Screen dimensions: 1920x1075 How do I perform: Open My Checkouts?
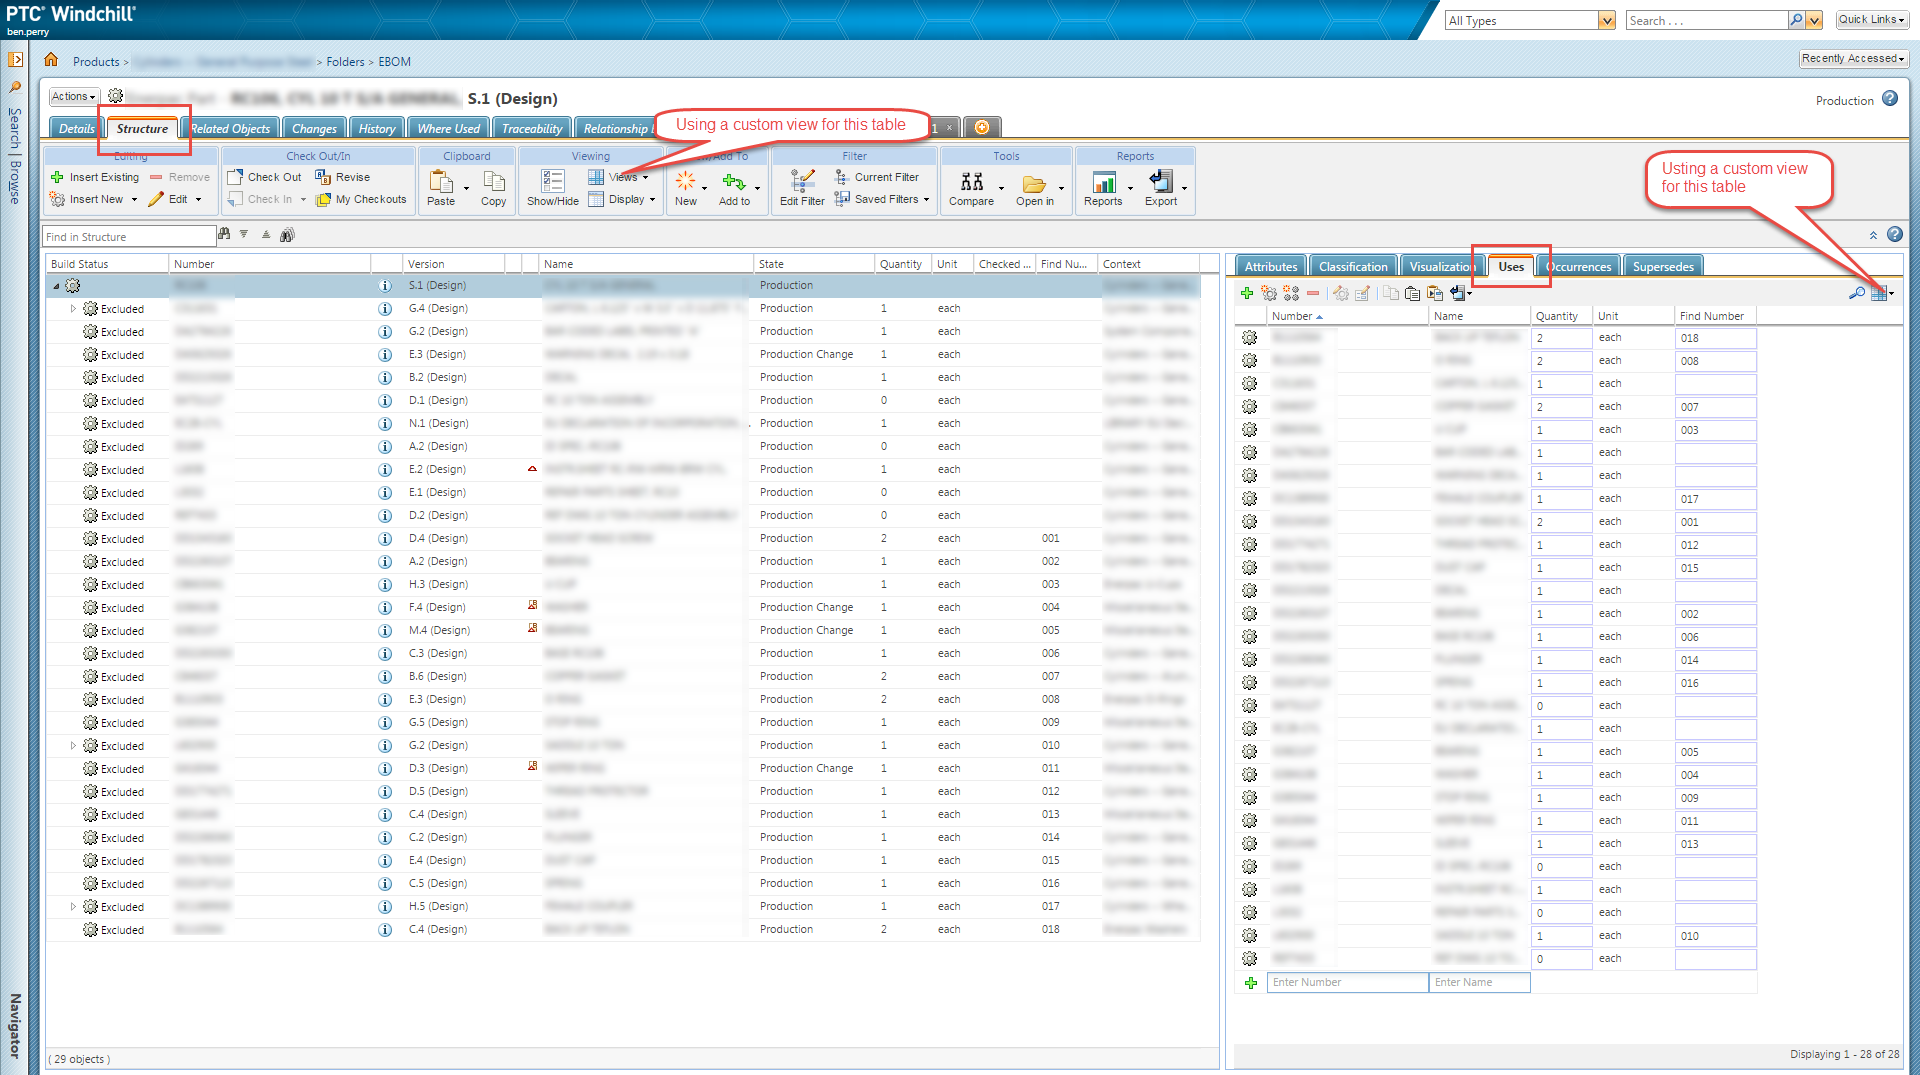pyautogui.click(x=362, y=199)
